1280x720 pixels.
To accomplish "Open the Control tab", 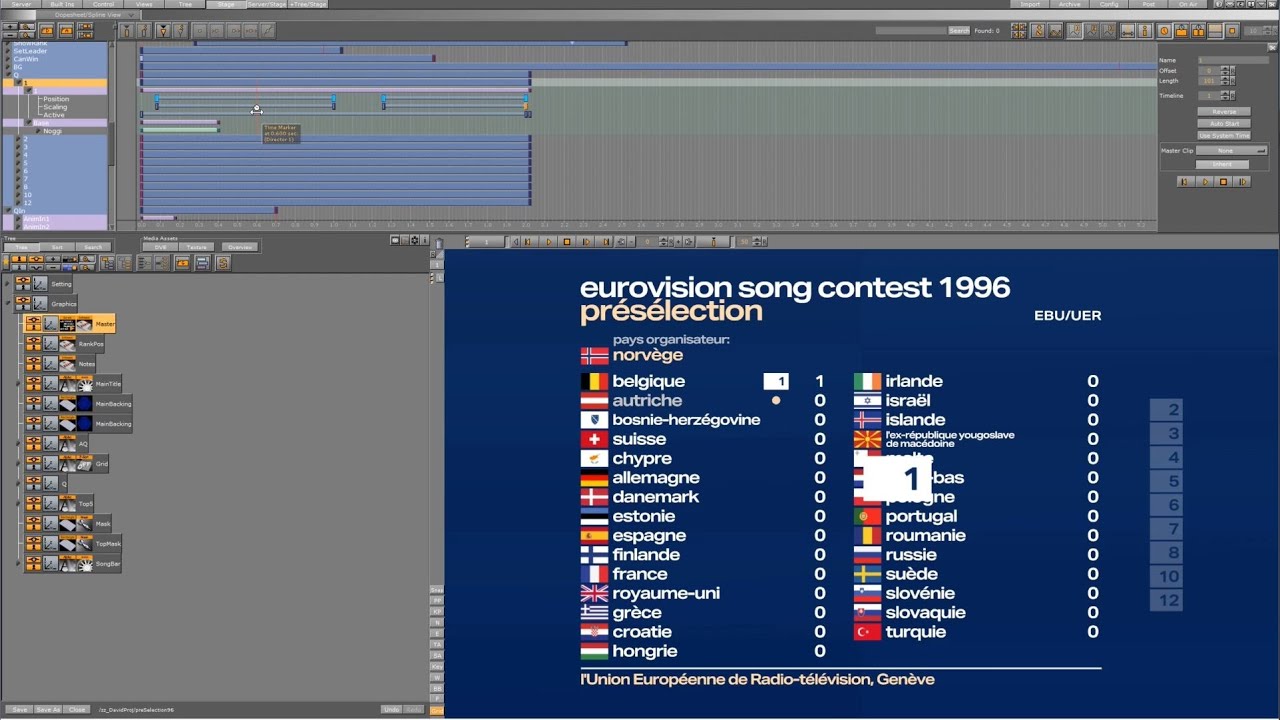I will [103, 4].
